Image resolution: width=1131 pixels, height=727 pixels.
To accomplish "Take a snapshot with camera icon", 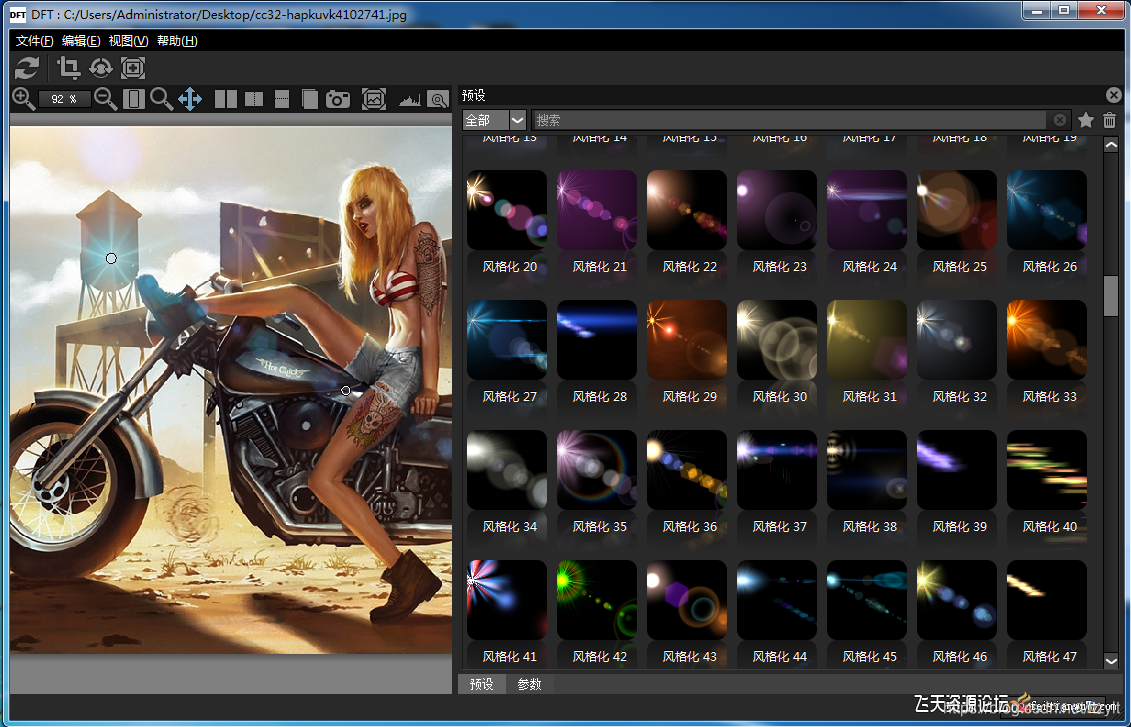I will [x=338, y=99].
